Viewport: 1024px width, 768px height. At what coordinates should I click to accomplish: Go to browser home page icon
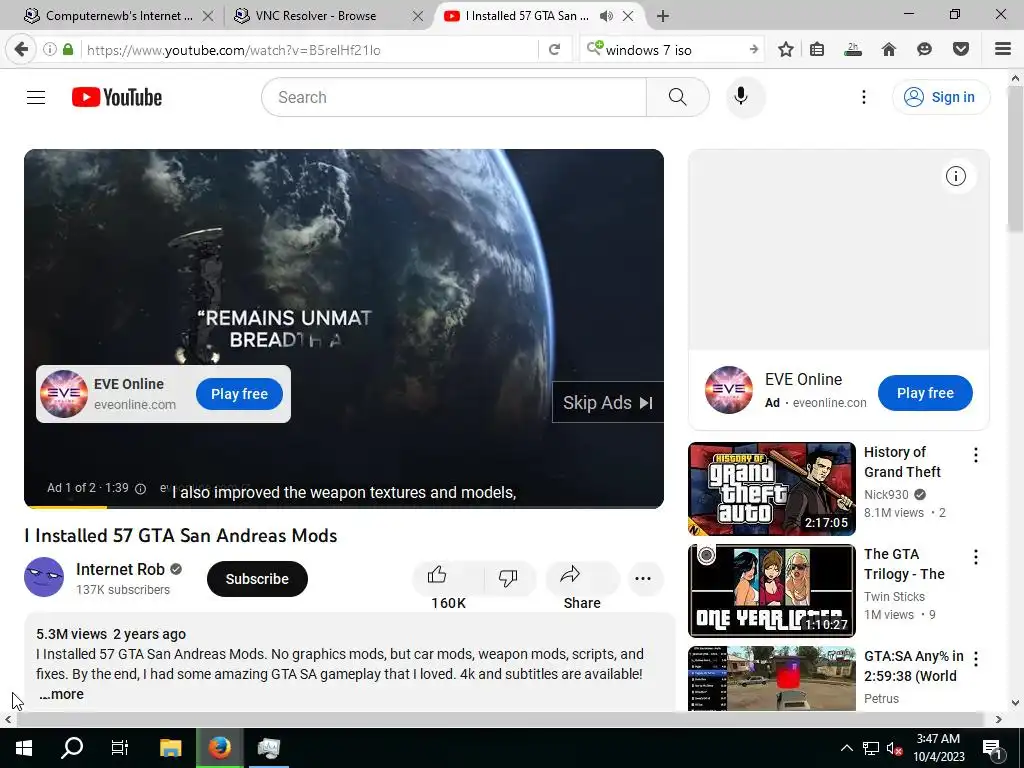click(889, 50)
